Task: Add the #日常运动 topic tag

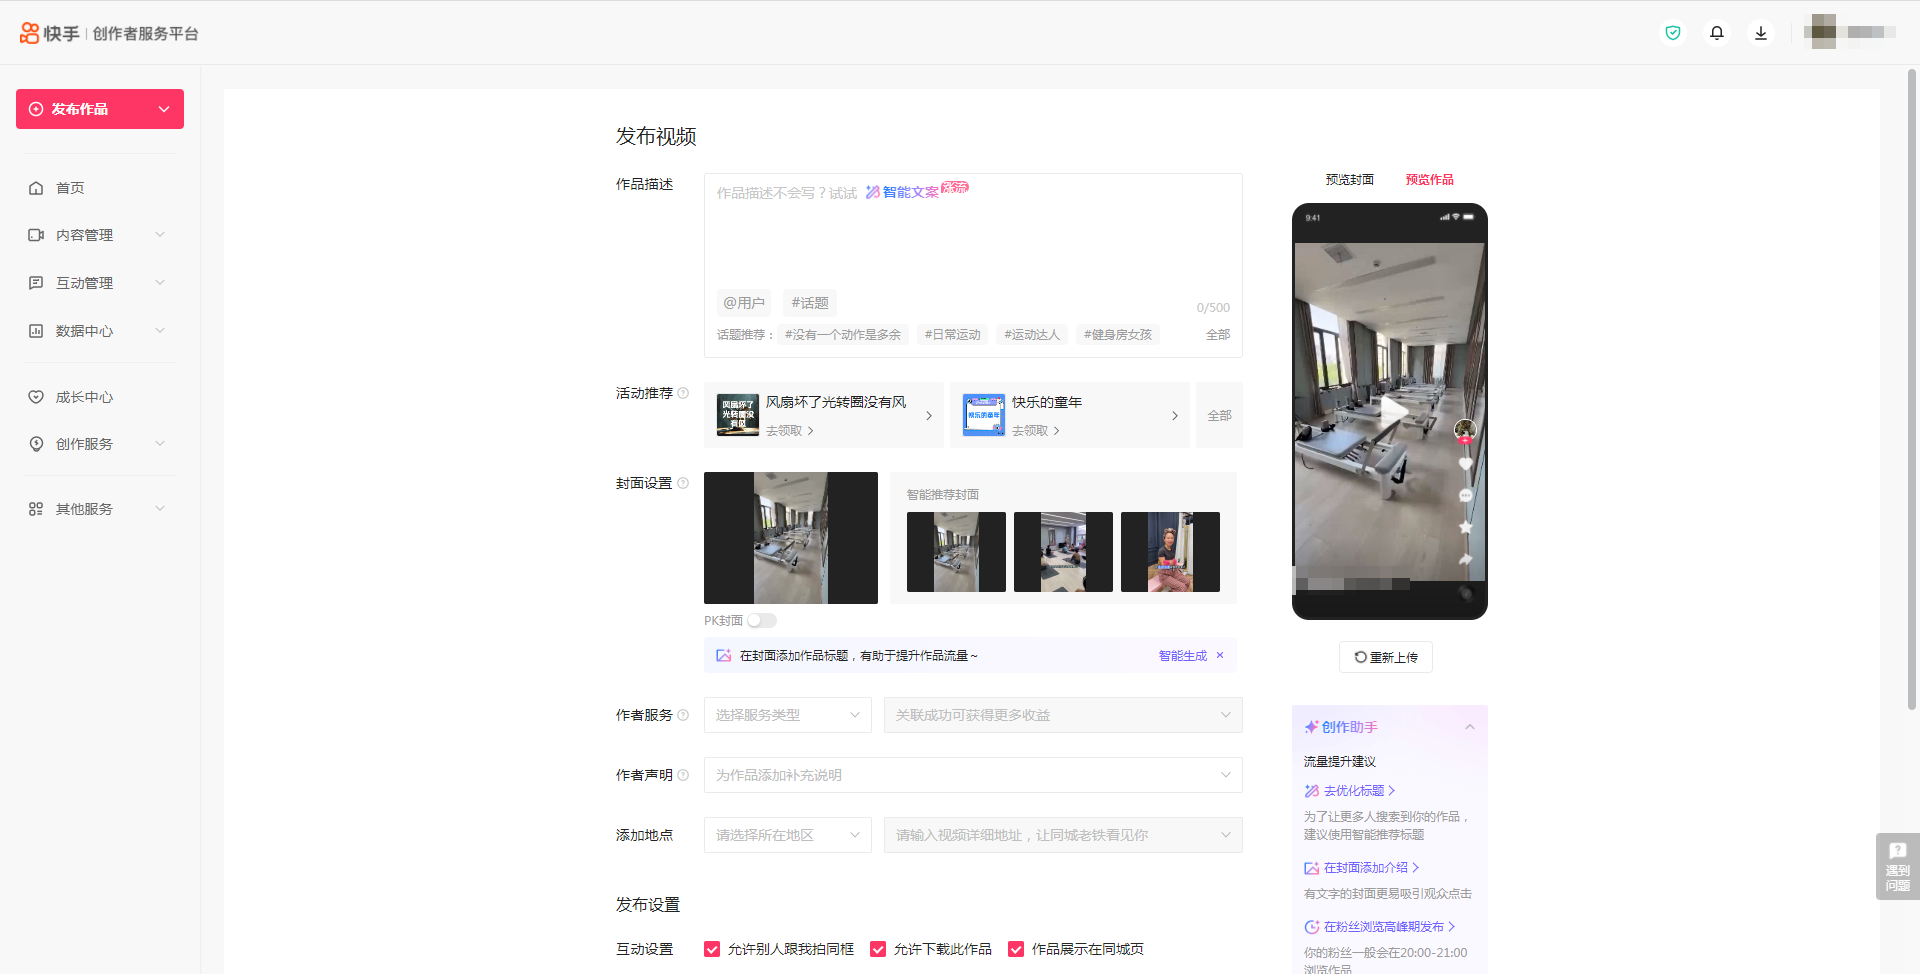Action: (953, 335)
